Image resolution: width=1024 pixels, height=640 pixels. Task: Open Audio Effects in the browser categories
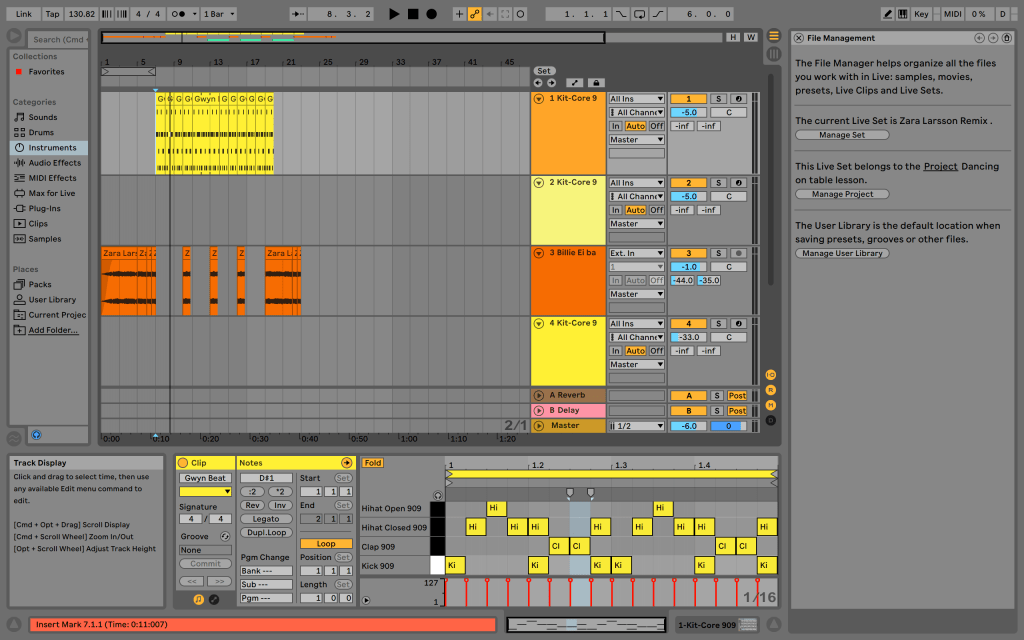click(54, 163)
